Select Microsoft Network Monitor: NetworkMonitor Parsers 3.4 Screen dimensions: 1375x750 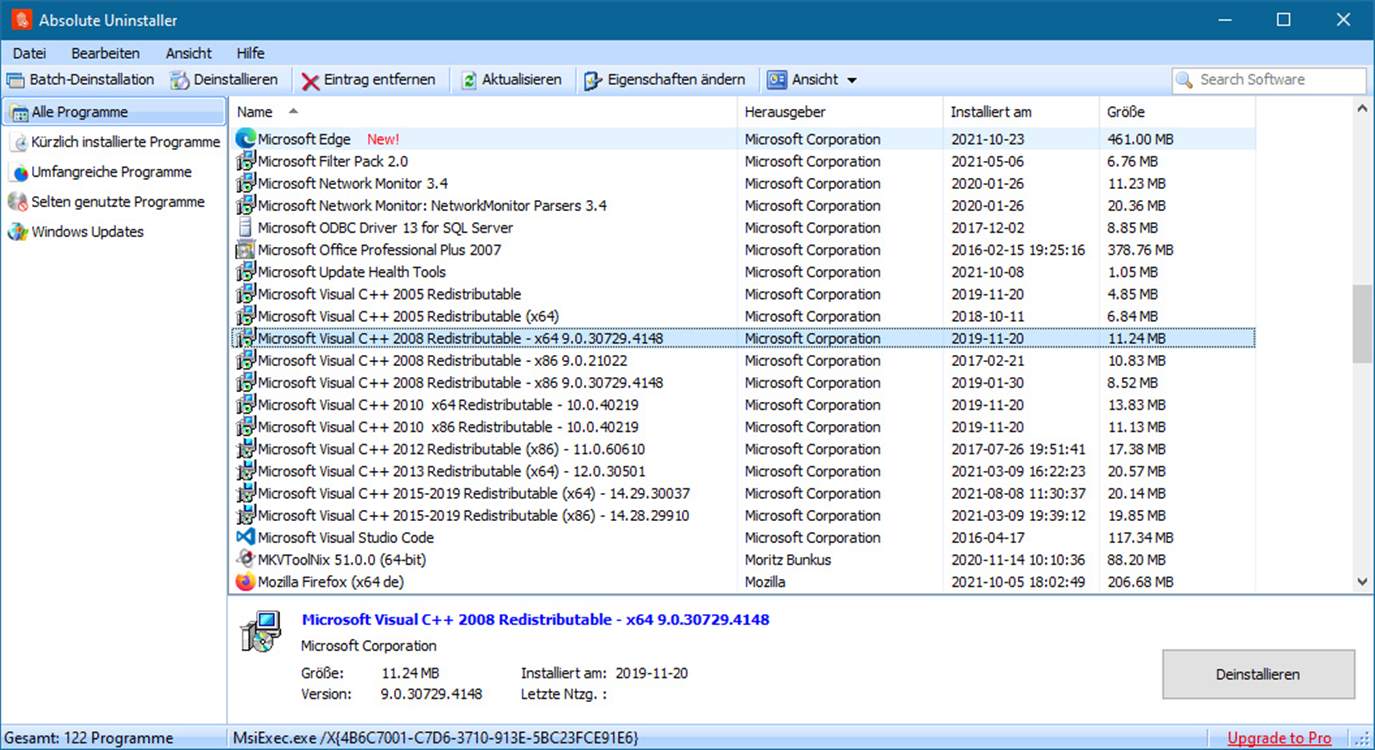pos(743,206)
